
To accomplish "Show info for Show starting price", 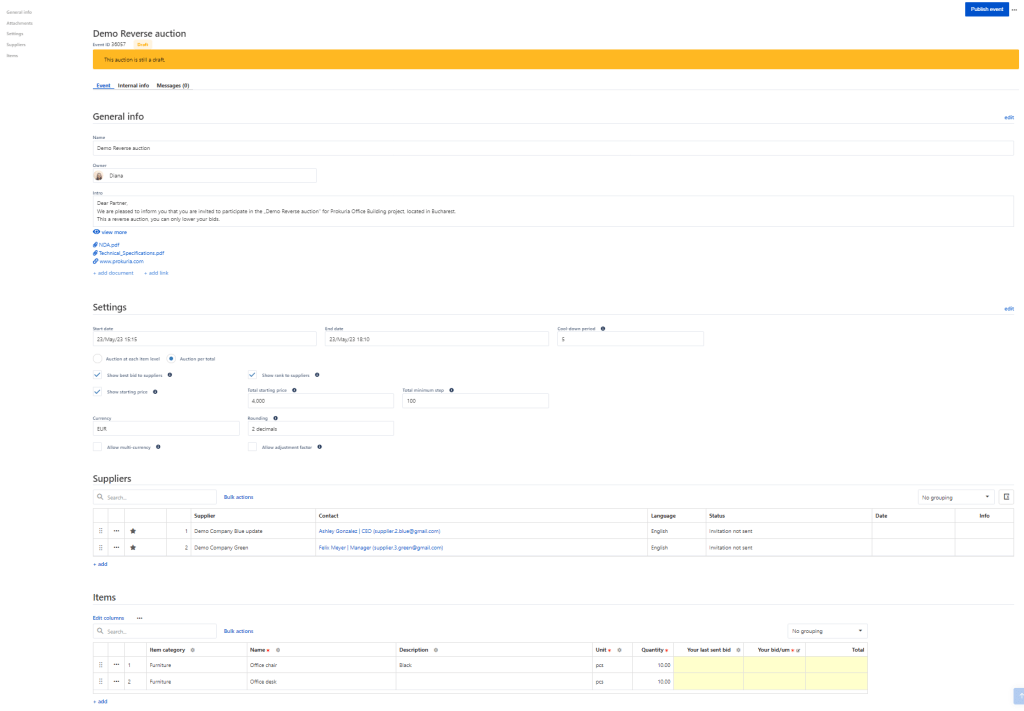I will click(x=155, y=392).
